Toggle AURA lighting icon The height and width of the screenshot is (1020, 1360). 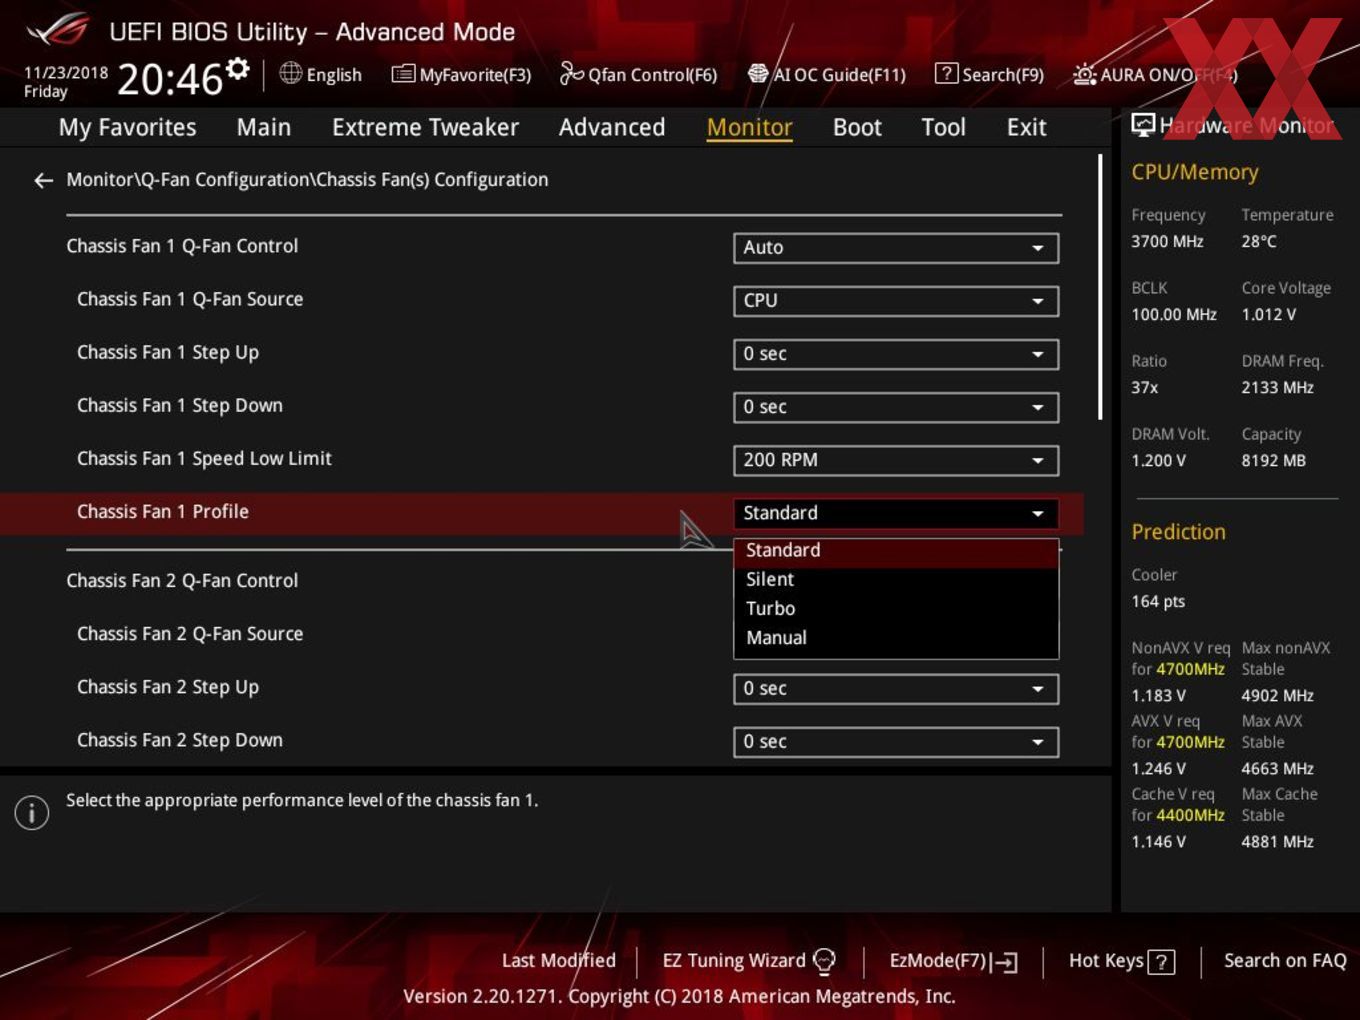tap(1084, 74)
